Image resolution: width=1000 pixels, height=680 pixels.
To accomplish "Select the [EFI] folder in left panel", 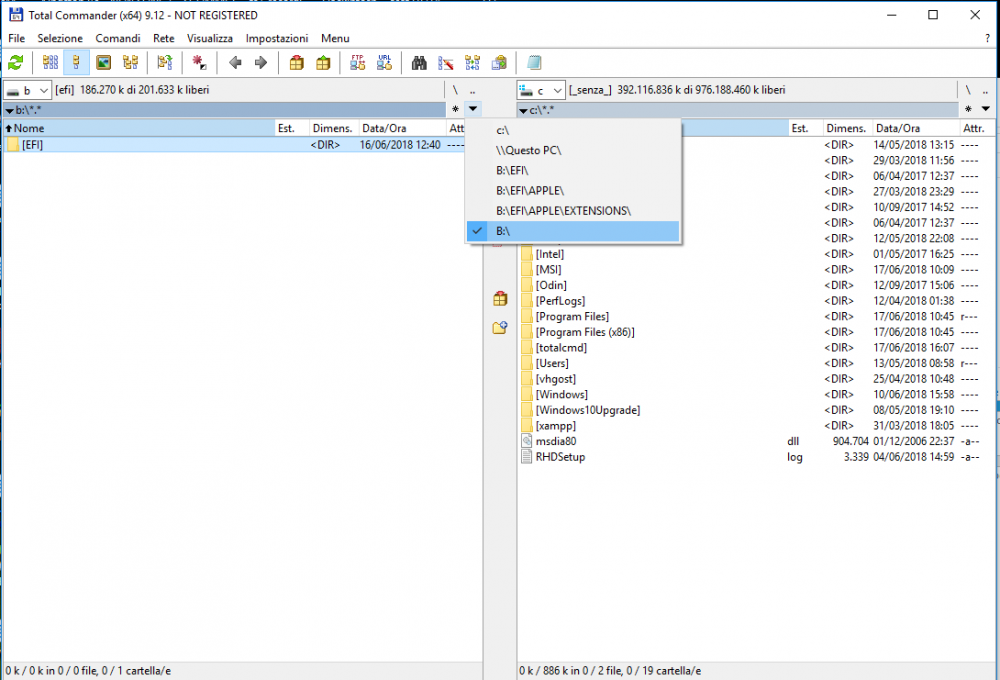I will coord(235,145).
